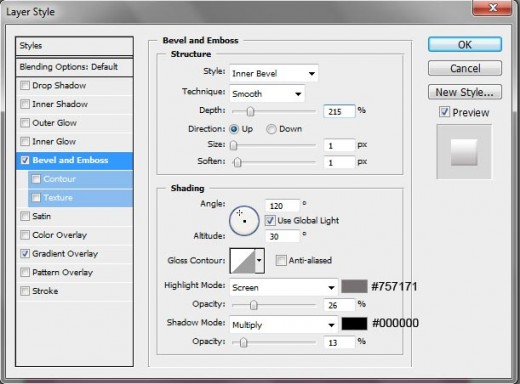Viewport: 520px width, 384px height.
Task: Open the Style dropdown showing Inner Bevel
Action: (274, 73)
